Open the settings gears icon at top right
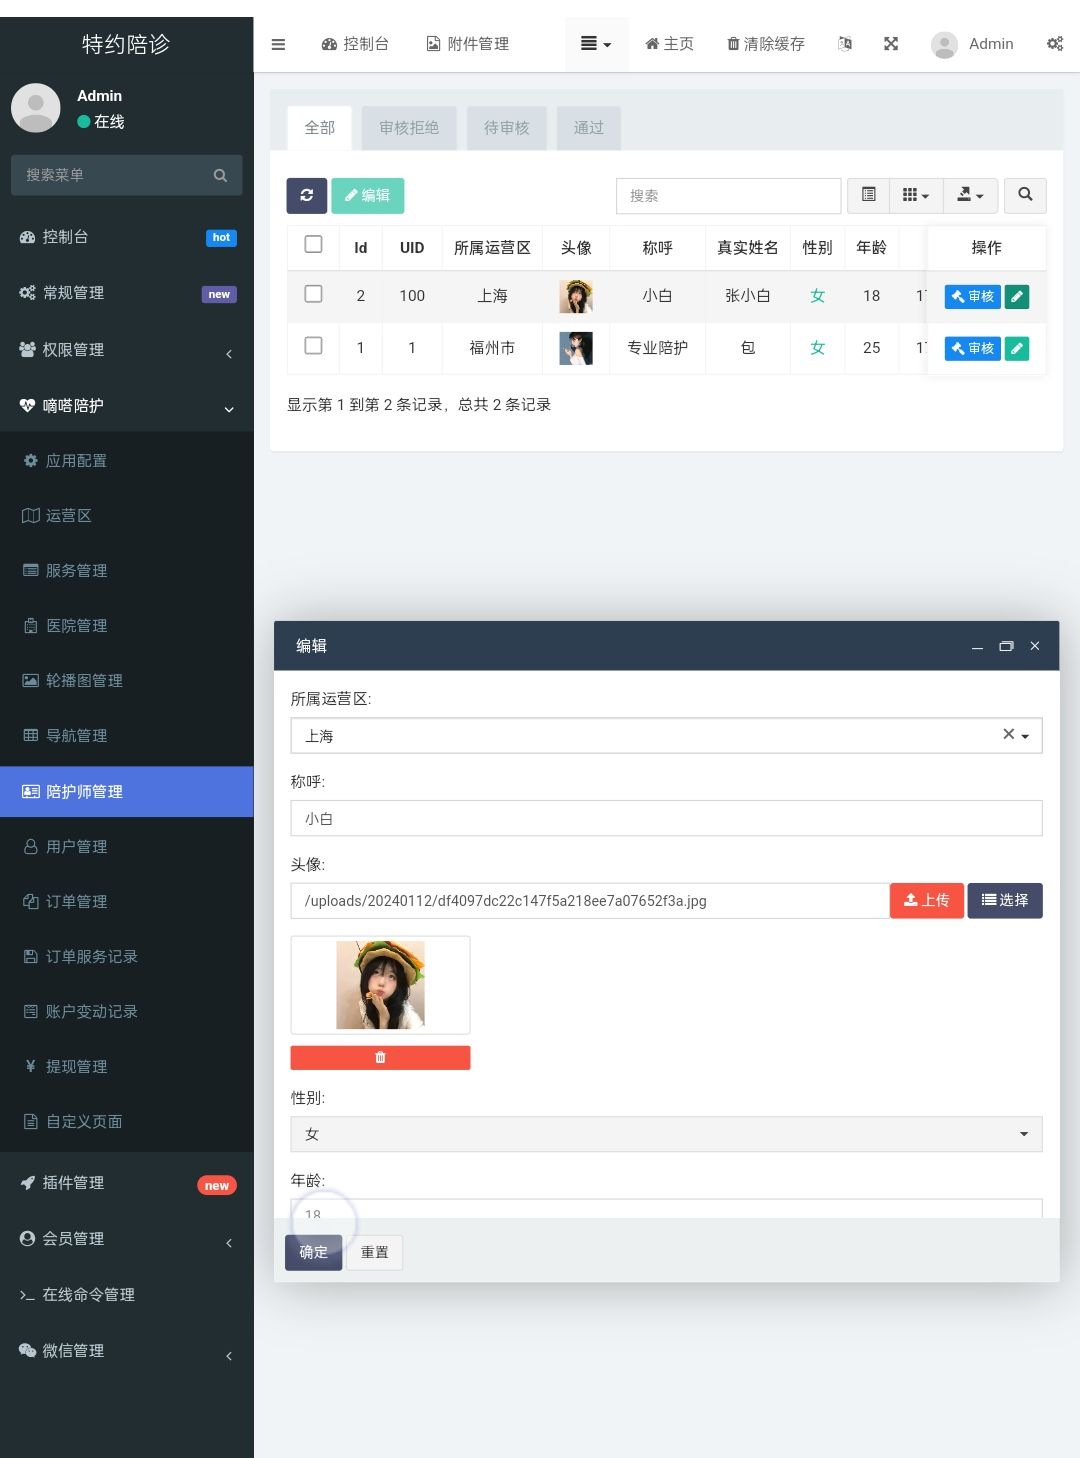 point(1055,44)
